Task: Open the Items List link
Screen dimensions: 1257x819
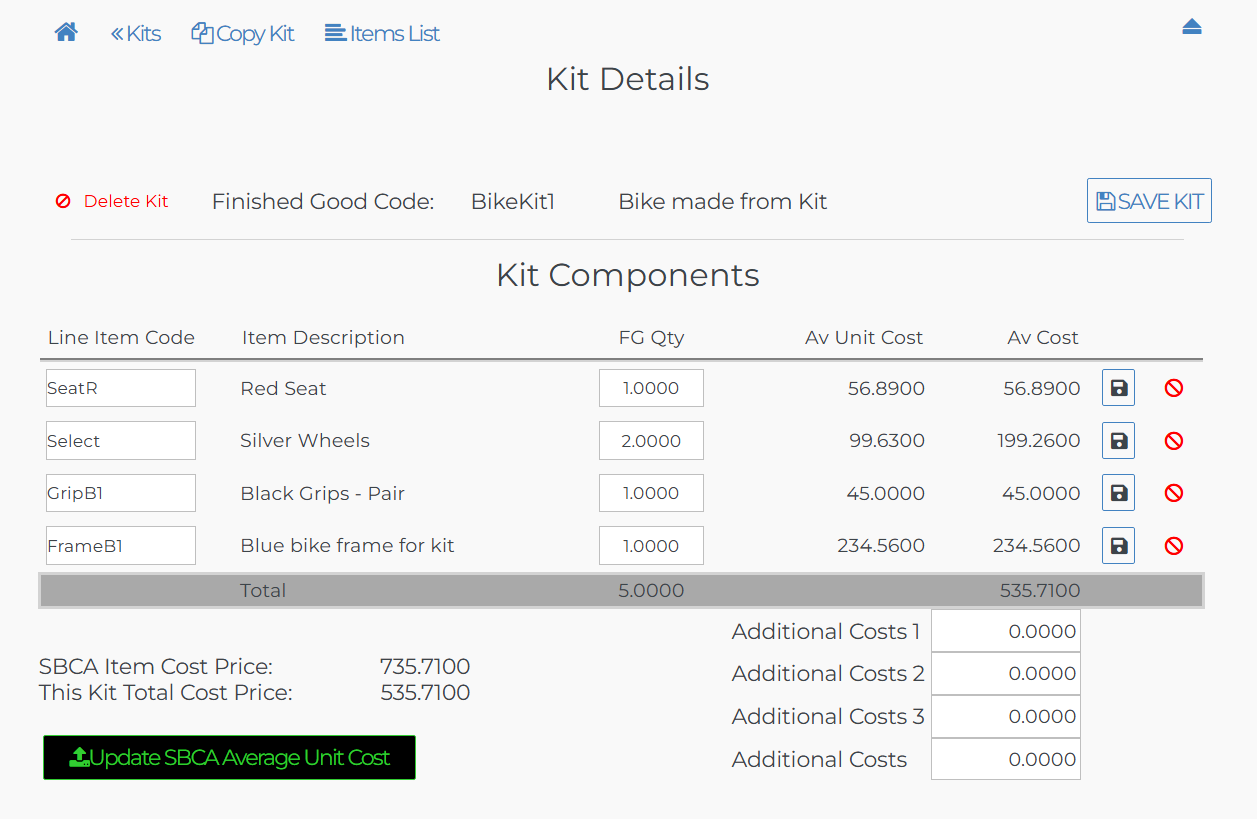Action: pyautogui.click(x=382, y=34)
